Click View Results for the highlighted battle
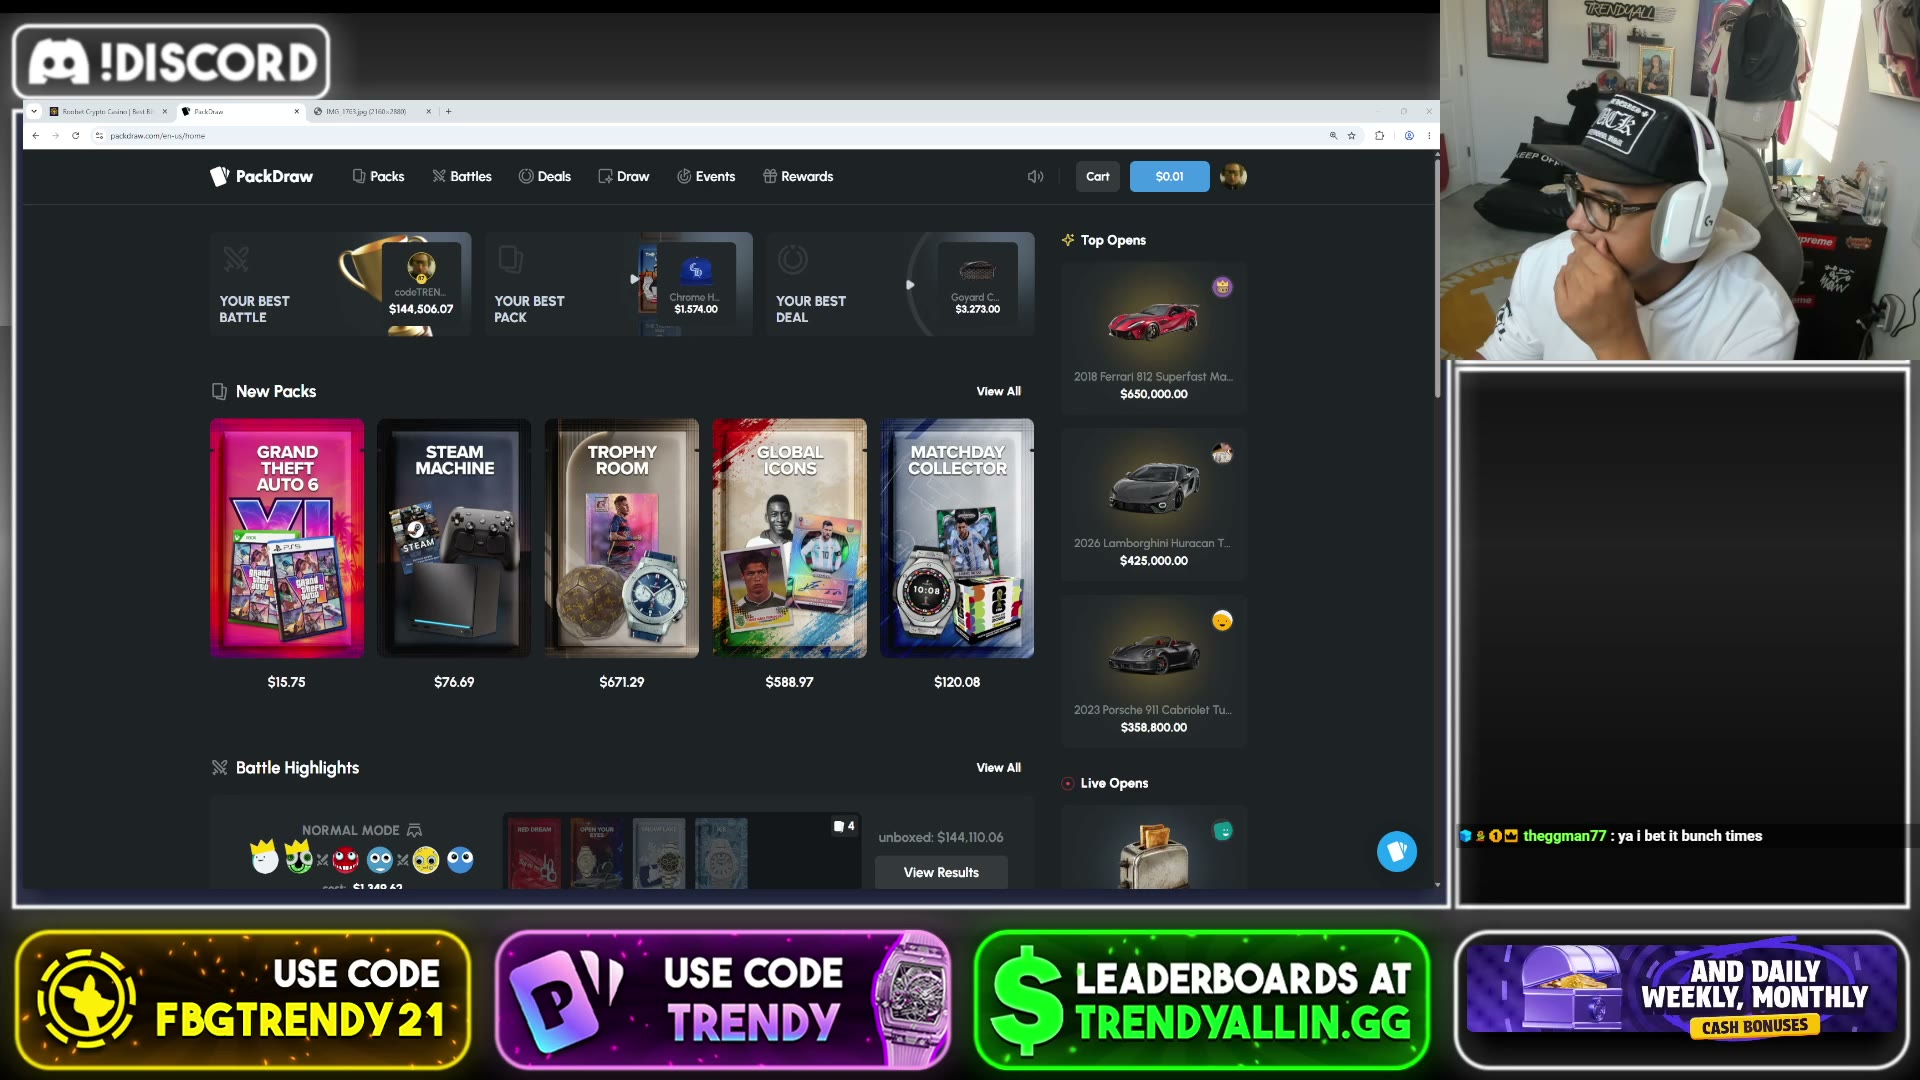1920x1080 pixels. click(x=941, y=872)
